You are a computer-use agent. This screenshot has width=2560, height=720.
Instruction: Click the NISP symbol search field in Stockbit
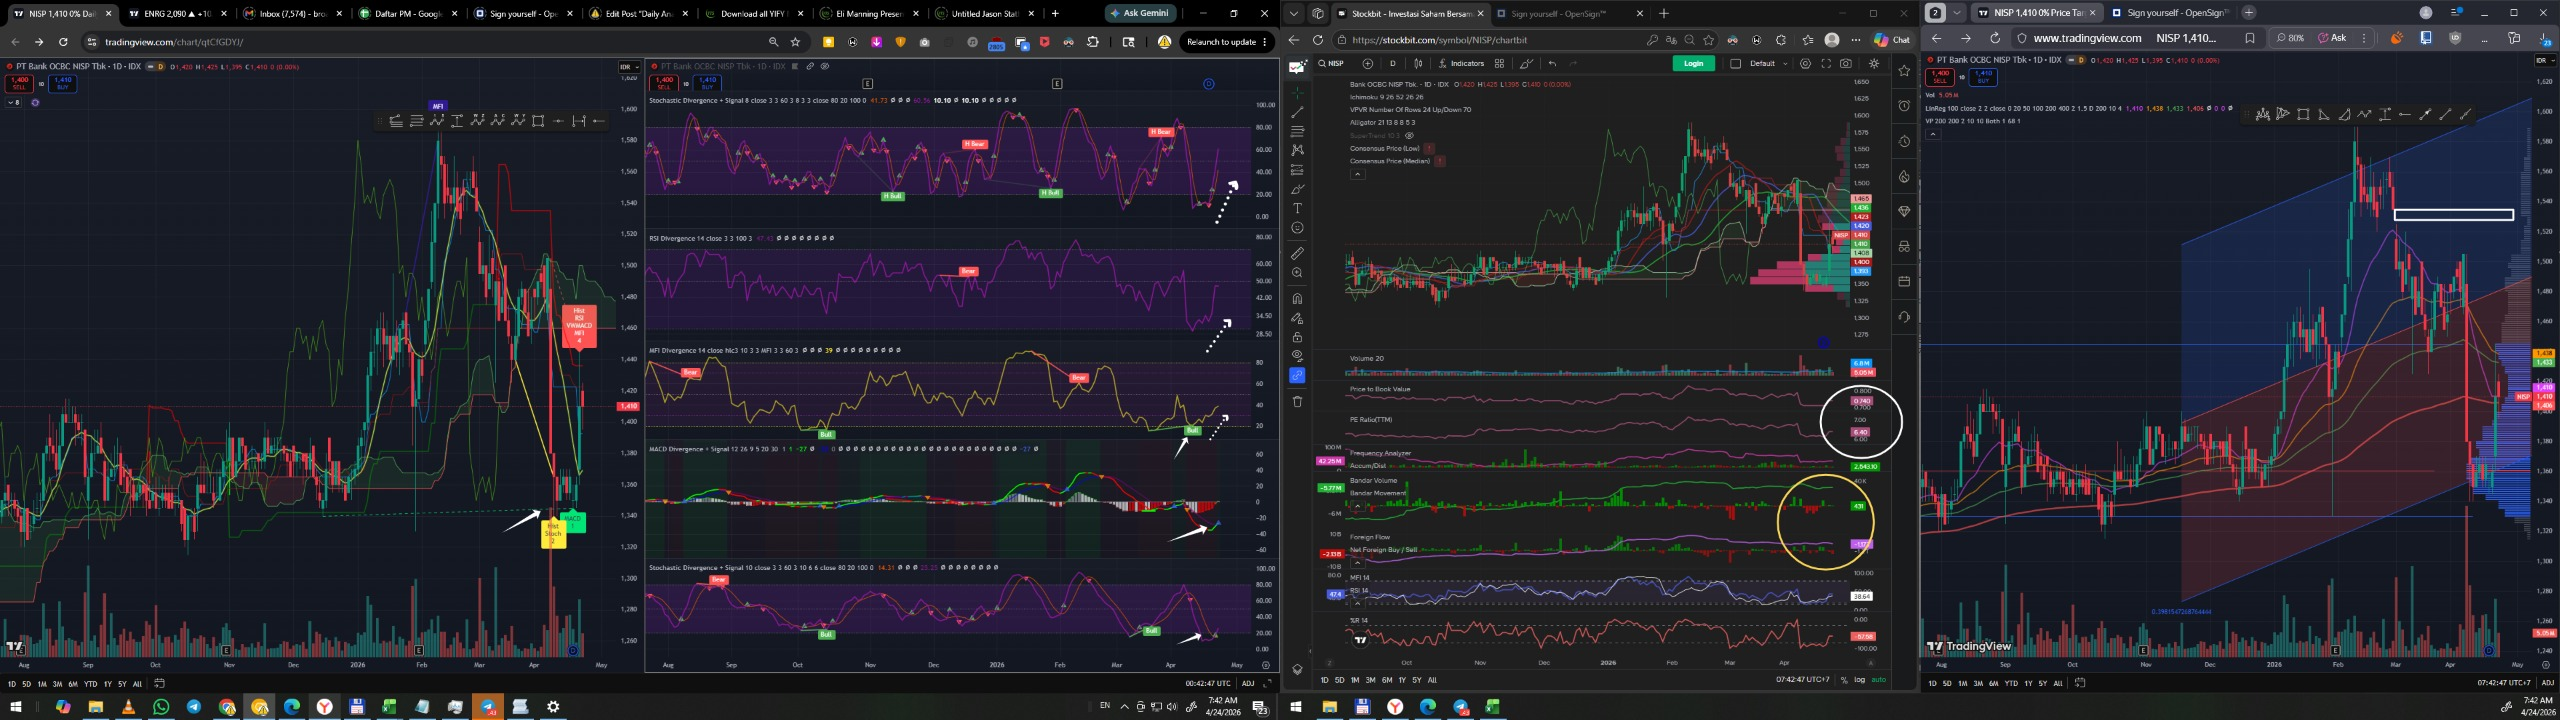coord(1335,64)
